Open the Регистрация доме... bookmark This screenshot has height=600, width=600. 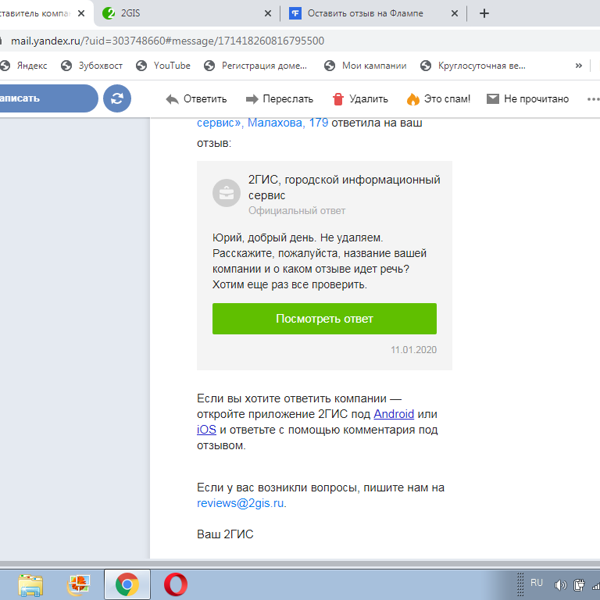[x=255, y=65]
